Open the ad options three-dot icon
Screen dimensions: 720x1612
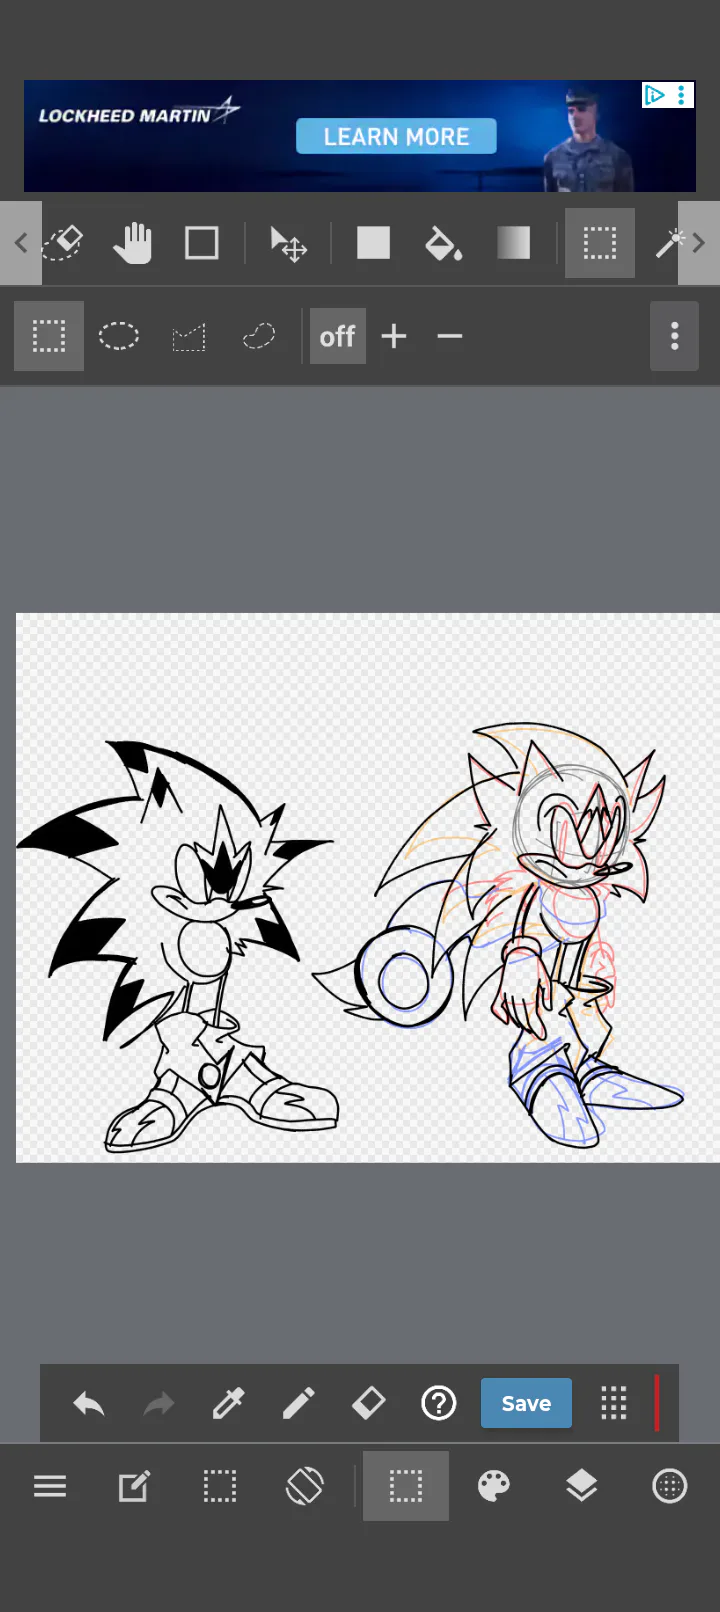pyautogui.click(x=682, y=95)
